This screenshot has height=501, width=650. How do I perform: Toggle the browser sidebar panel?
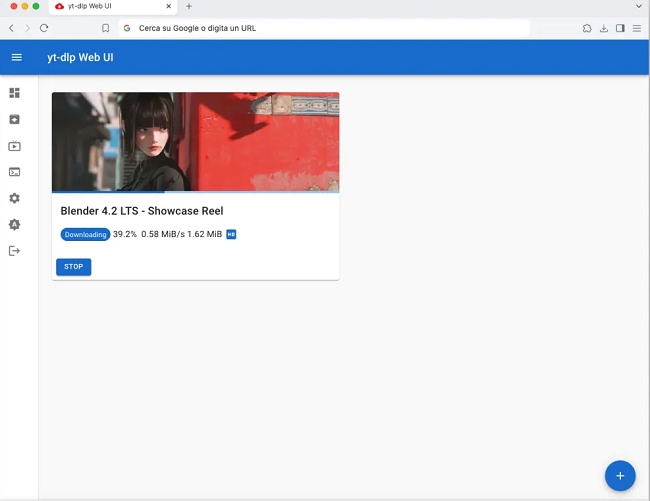[x=620, y=28]
